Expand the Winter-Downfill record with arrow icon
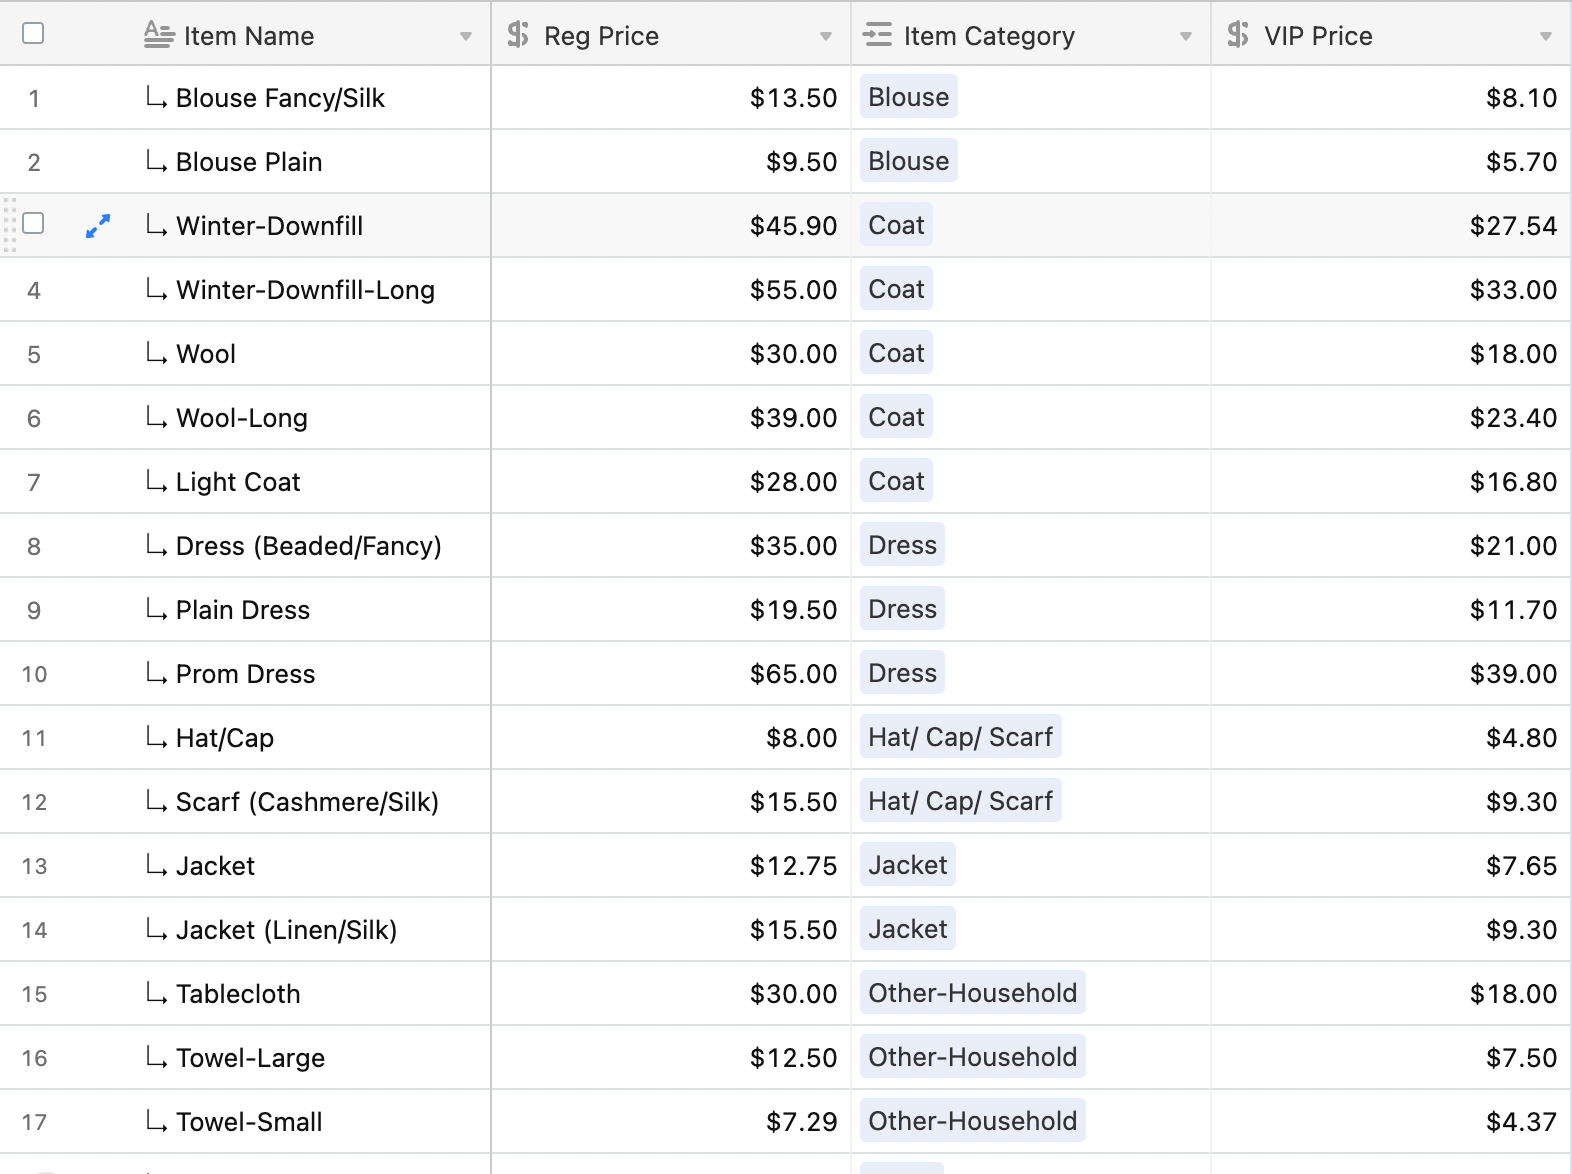This screenshot has height=1174, width=1572. tap(97, 226)
